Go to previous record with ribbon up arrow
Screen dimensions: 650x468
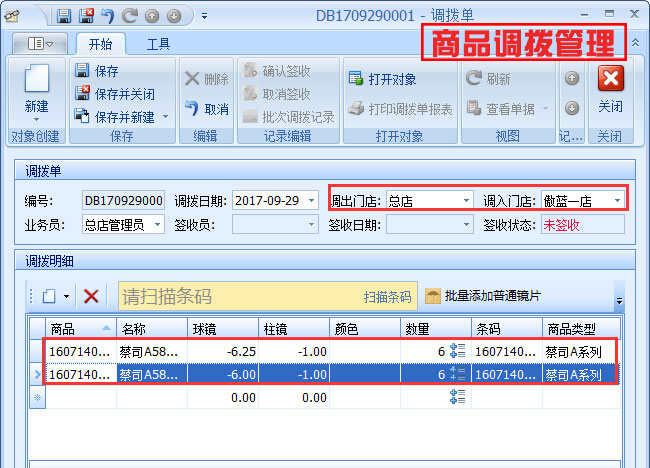coord(571,78)
